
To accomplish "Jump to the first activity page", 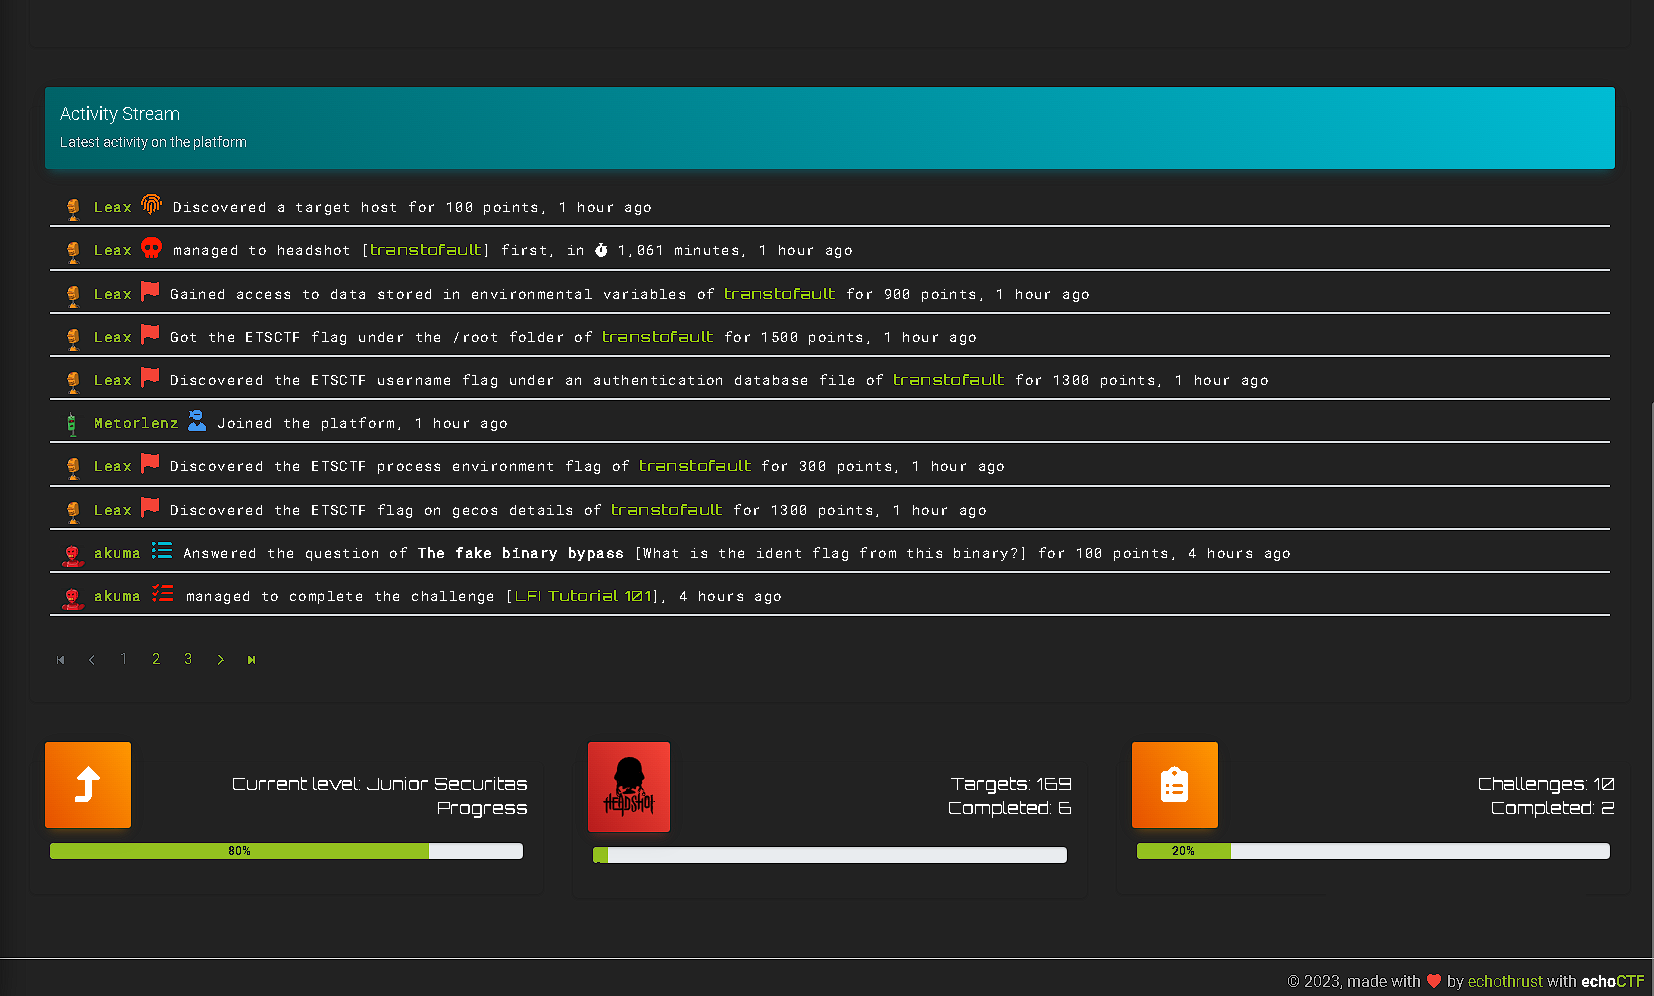I will pyautogui.click(x=61, y=660).
